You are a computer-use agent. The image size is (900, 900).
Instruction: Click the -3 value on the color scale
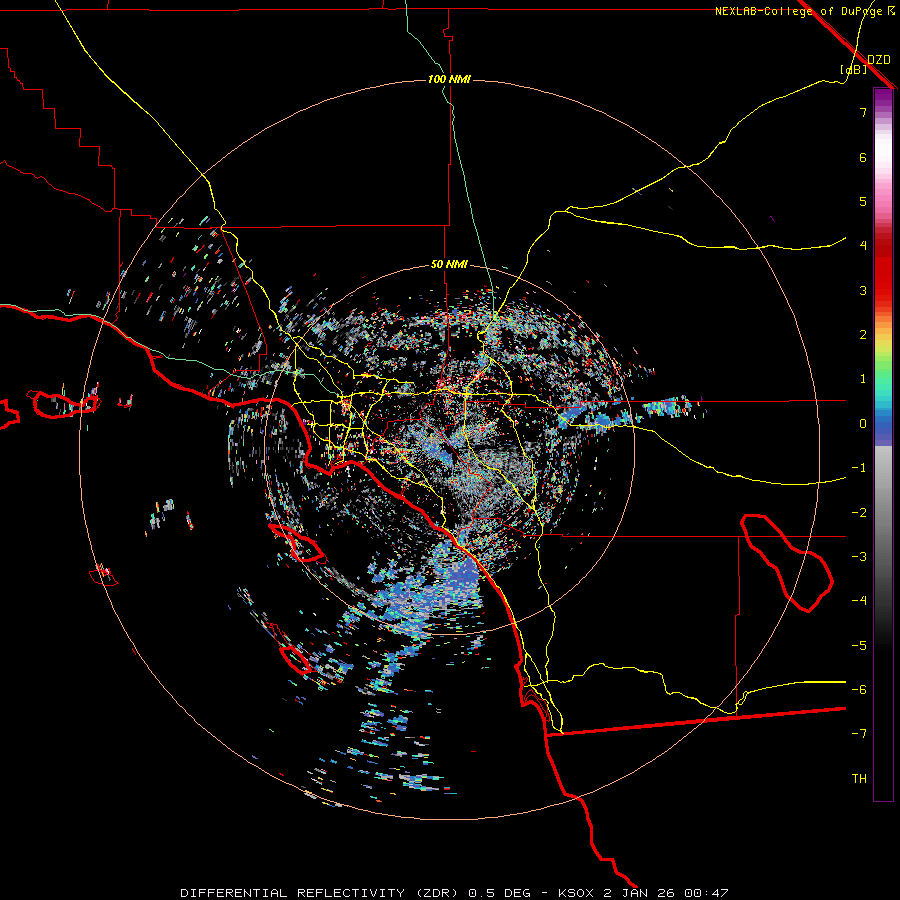click(x=859, y=557)
